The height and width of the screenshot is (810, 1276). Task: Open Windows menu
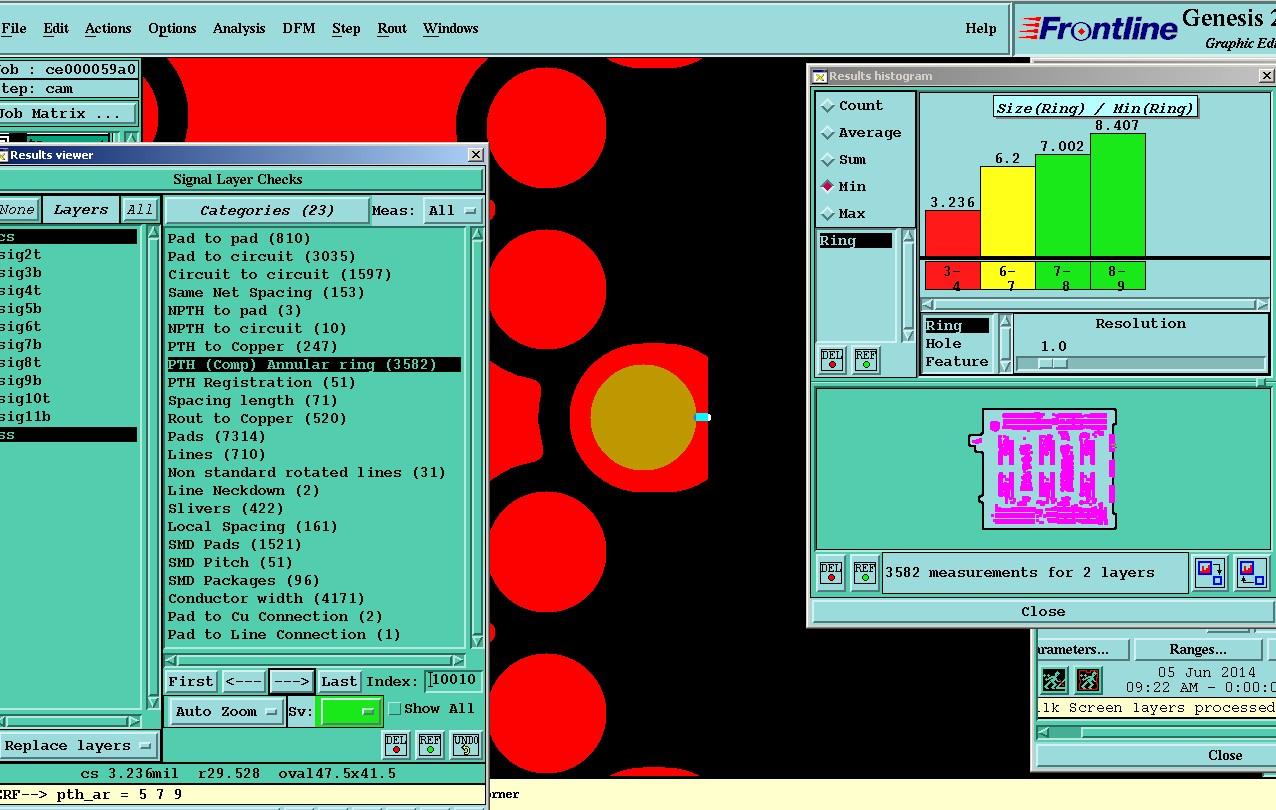450,28
